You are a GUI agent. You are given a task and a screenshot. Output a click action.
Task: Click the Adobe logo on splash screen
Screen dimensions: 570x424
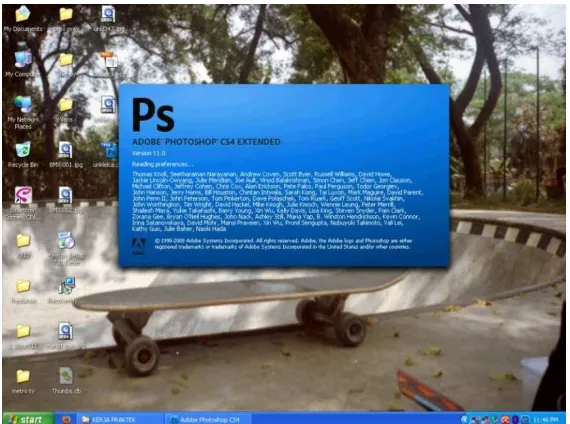tap(138, 247)
